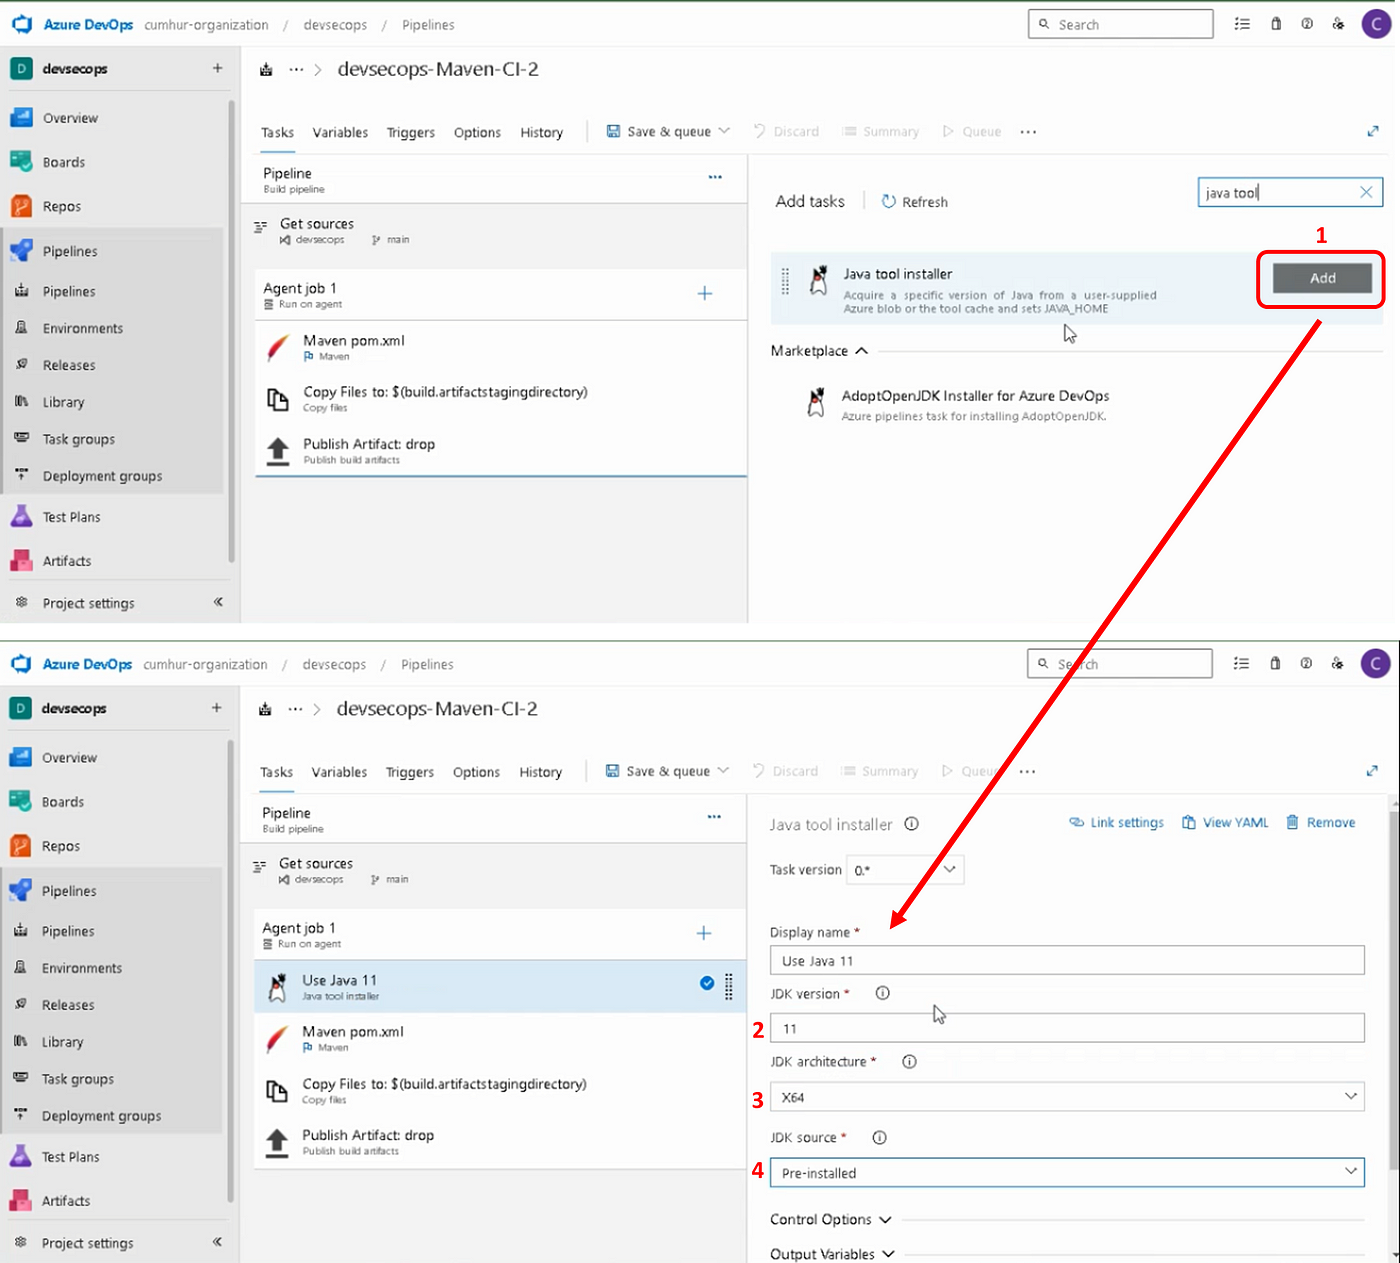Open Pipeline more options in the upper window
Screen dimensions: 1400x1263
(x=715, y=177)
